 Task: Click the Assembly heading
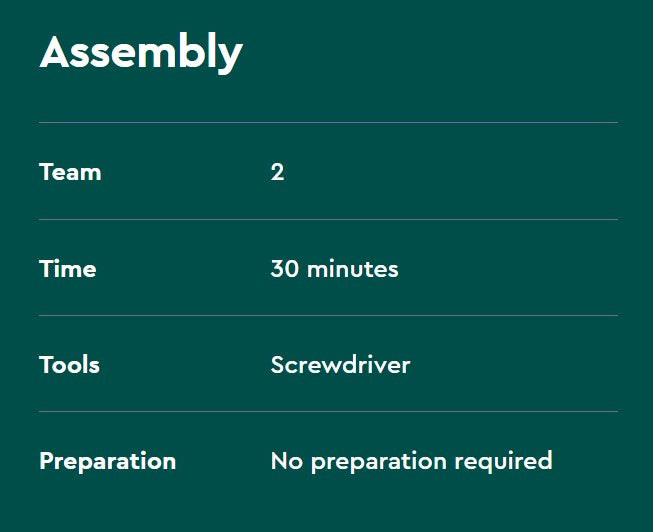click(141, 52)
